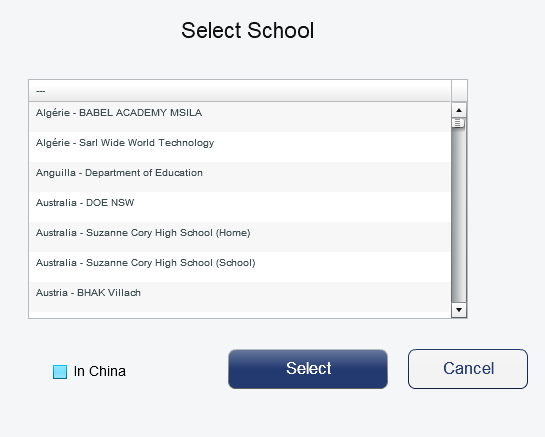Screen dimensions: 545x437
Task: Dismiss dialog with Cancel button
Action: point(468,369)
